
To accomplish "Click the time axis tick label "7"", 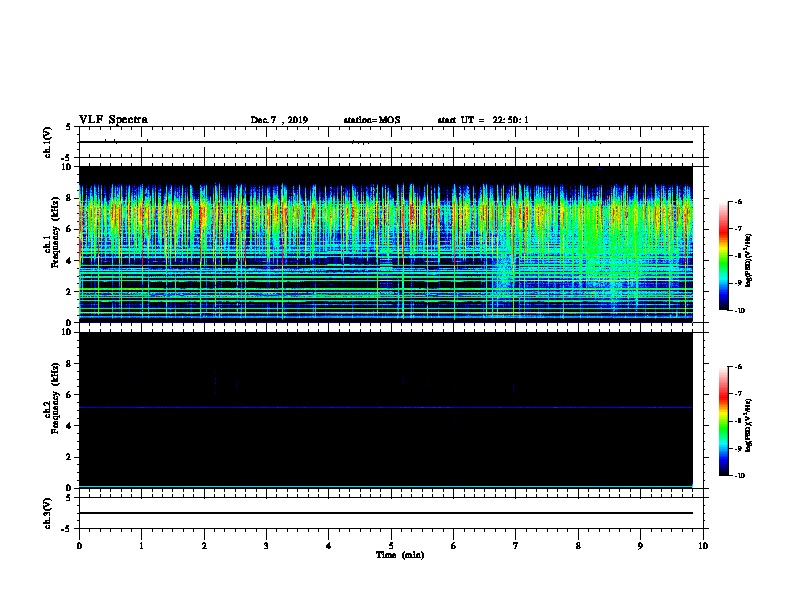I will point(516,546).
